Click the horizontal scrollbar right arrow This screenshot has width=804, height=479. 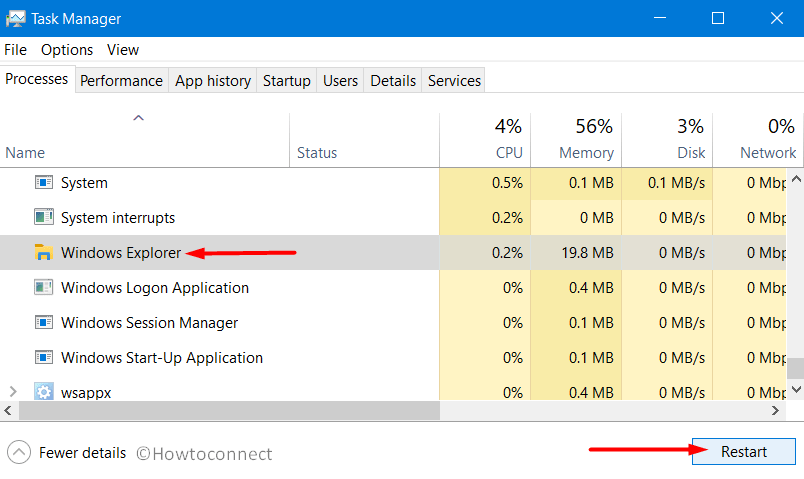775,410
